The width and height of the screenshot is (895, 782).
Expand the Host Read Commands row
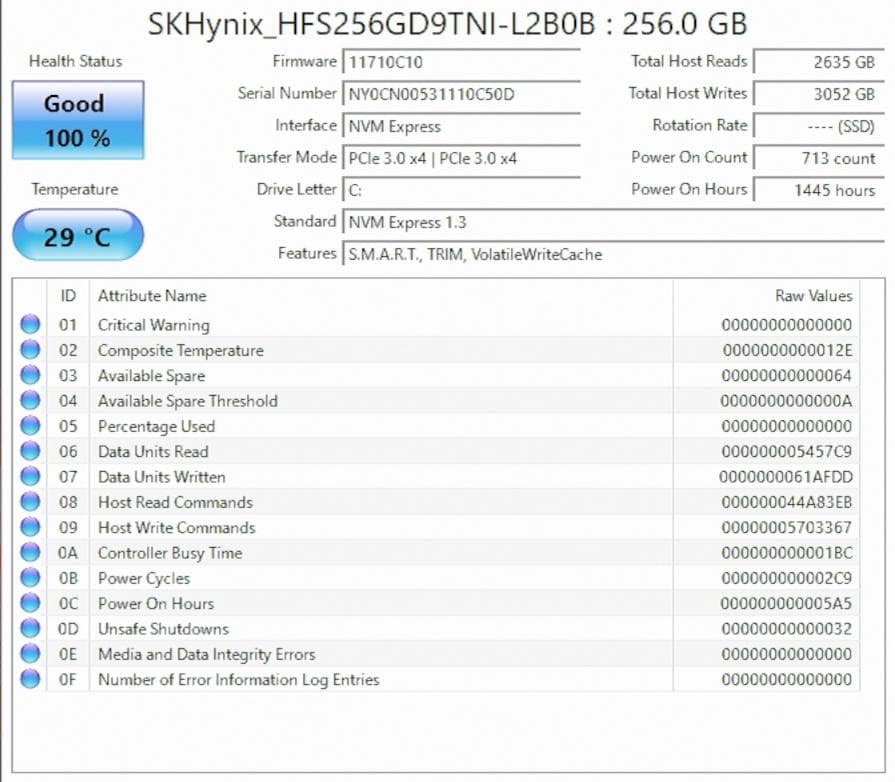[x=173, y=502]
